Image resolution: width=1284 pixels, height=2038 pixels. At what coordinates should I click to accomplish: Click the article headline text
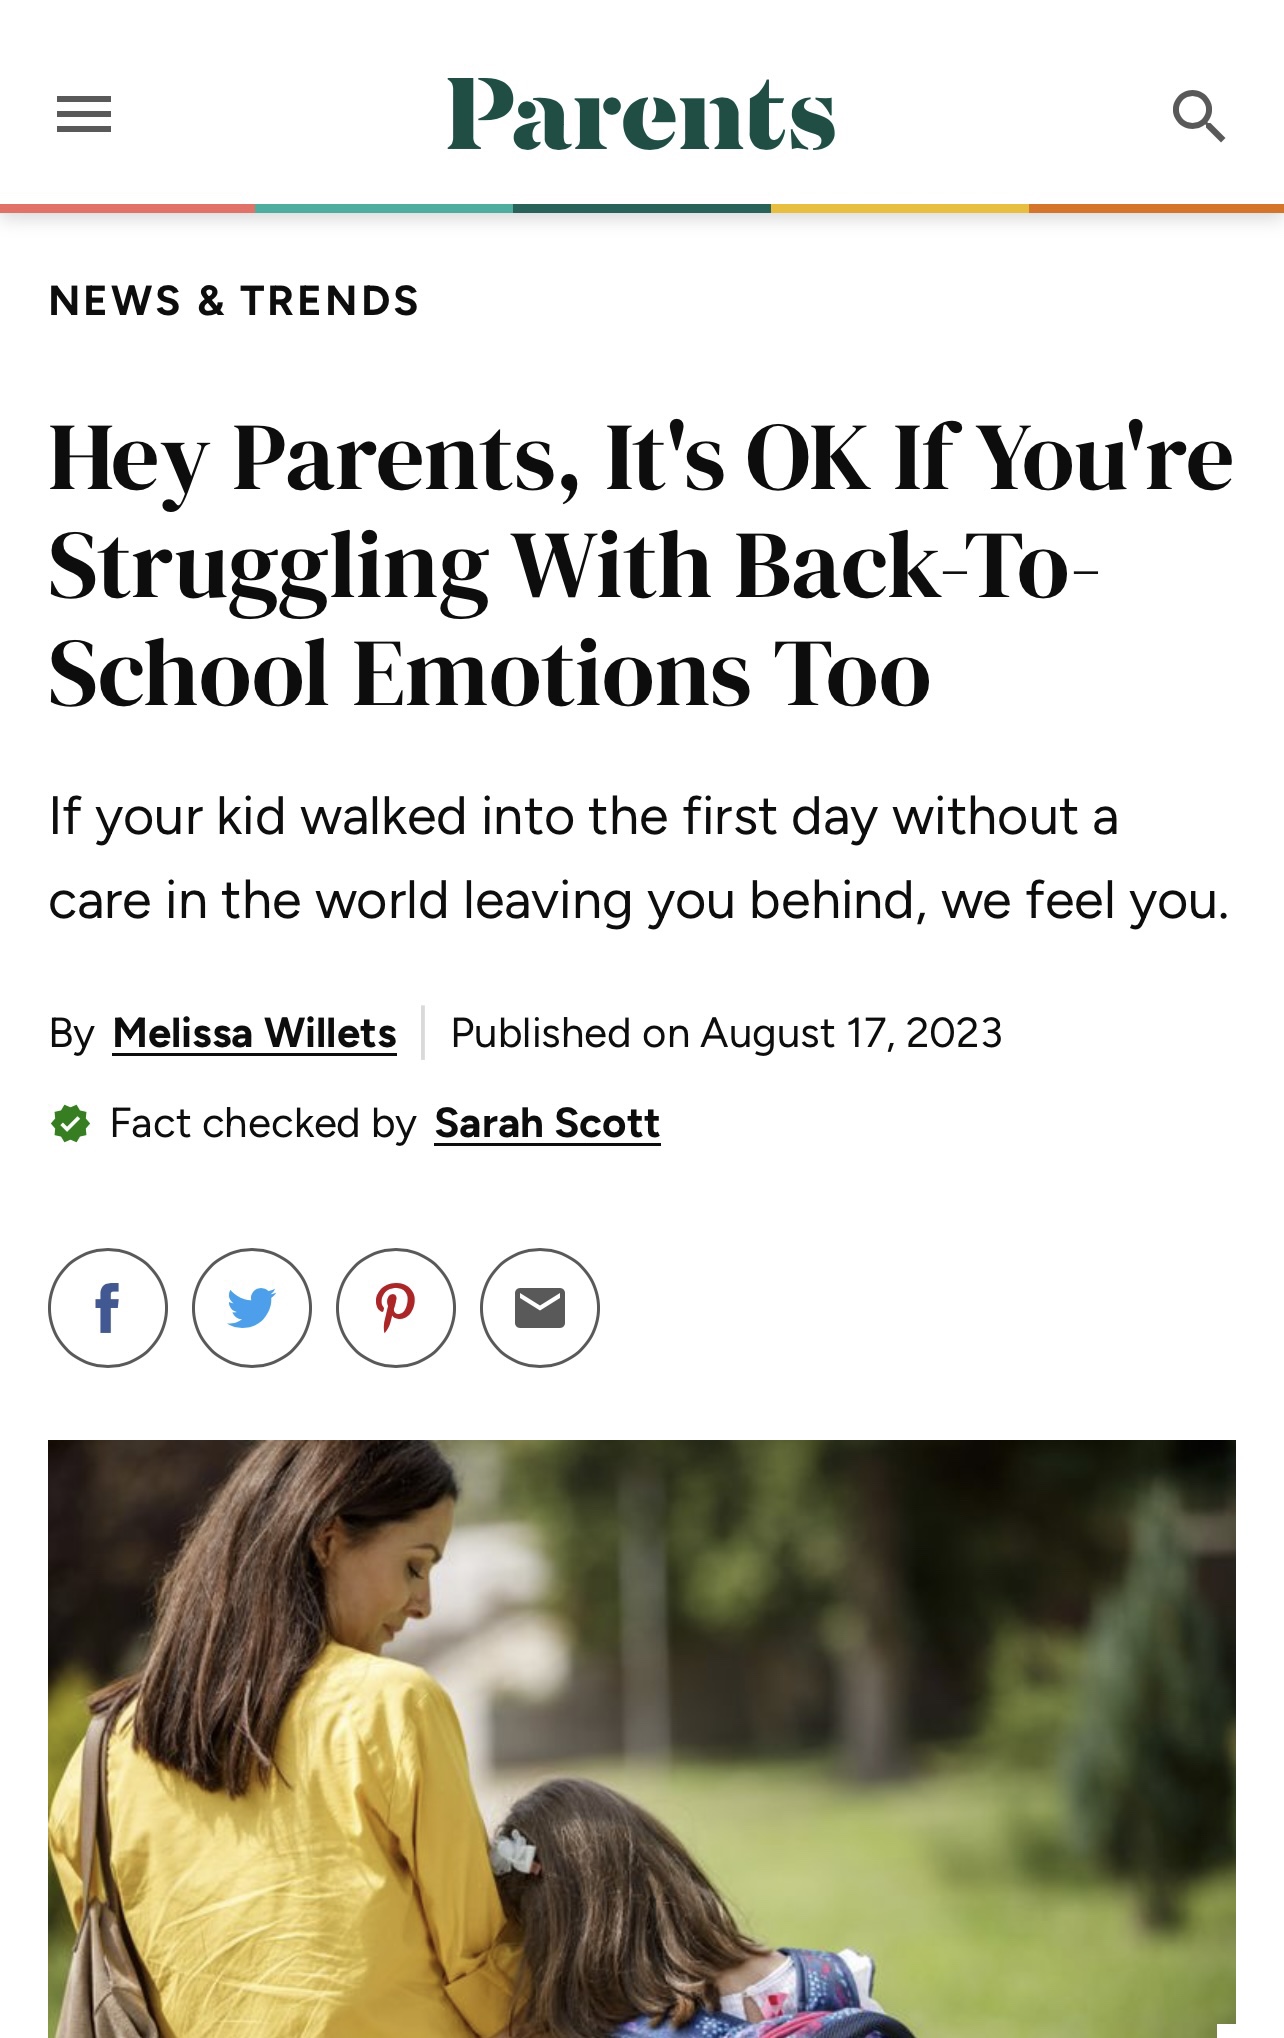pos(640,565)
